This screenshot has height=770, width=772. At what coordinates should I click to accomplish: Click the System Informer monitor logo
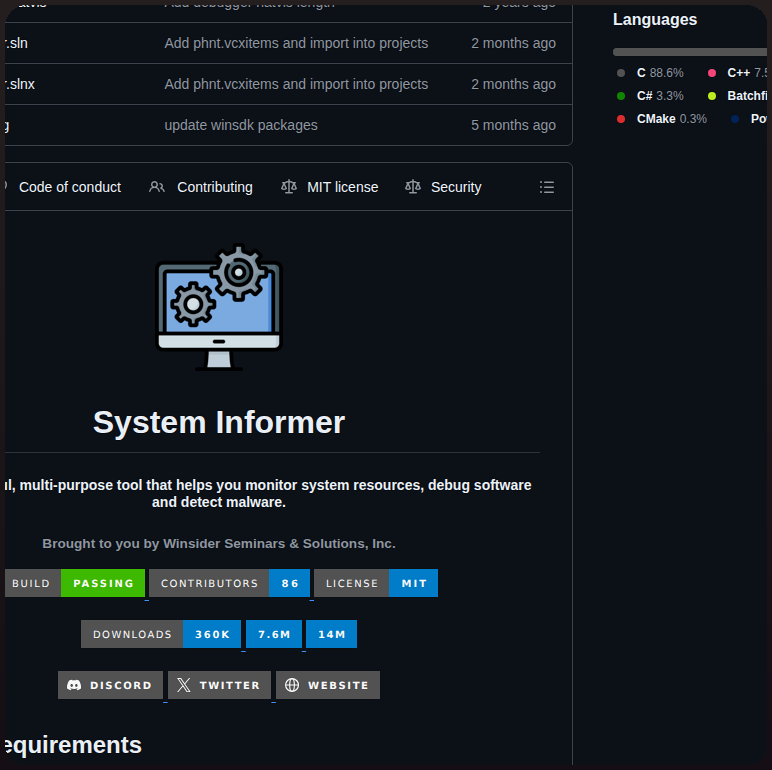(219, 307)
